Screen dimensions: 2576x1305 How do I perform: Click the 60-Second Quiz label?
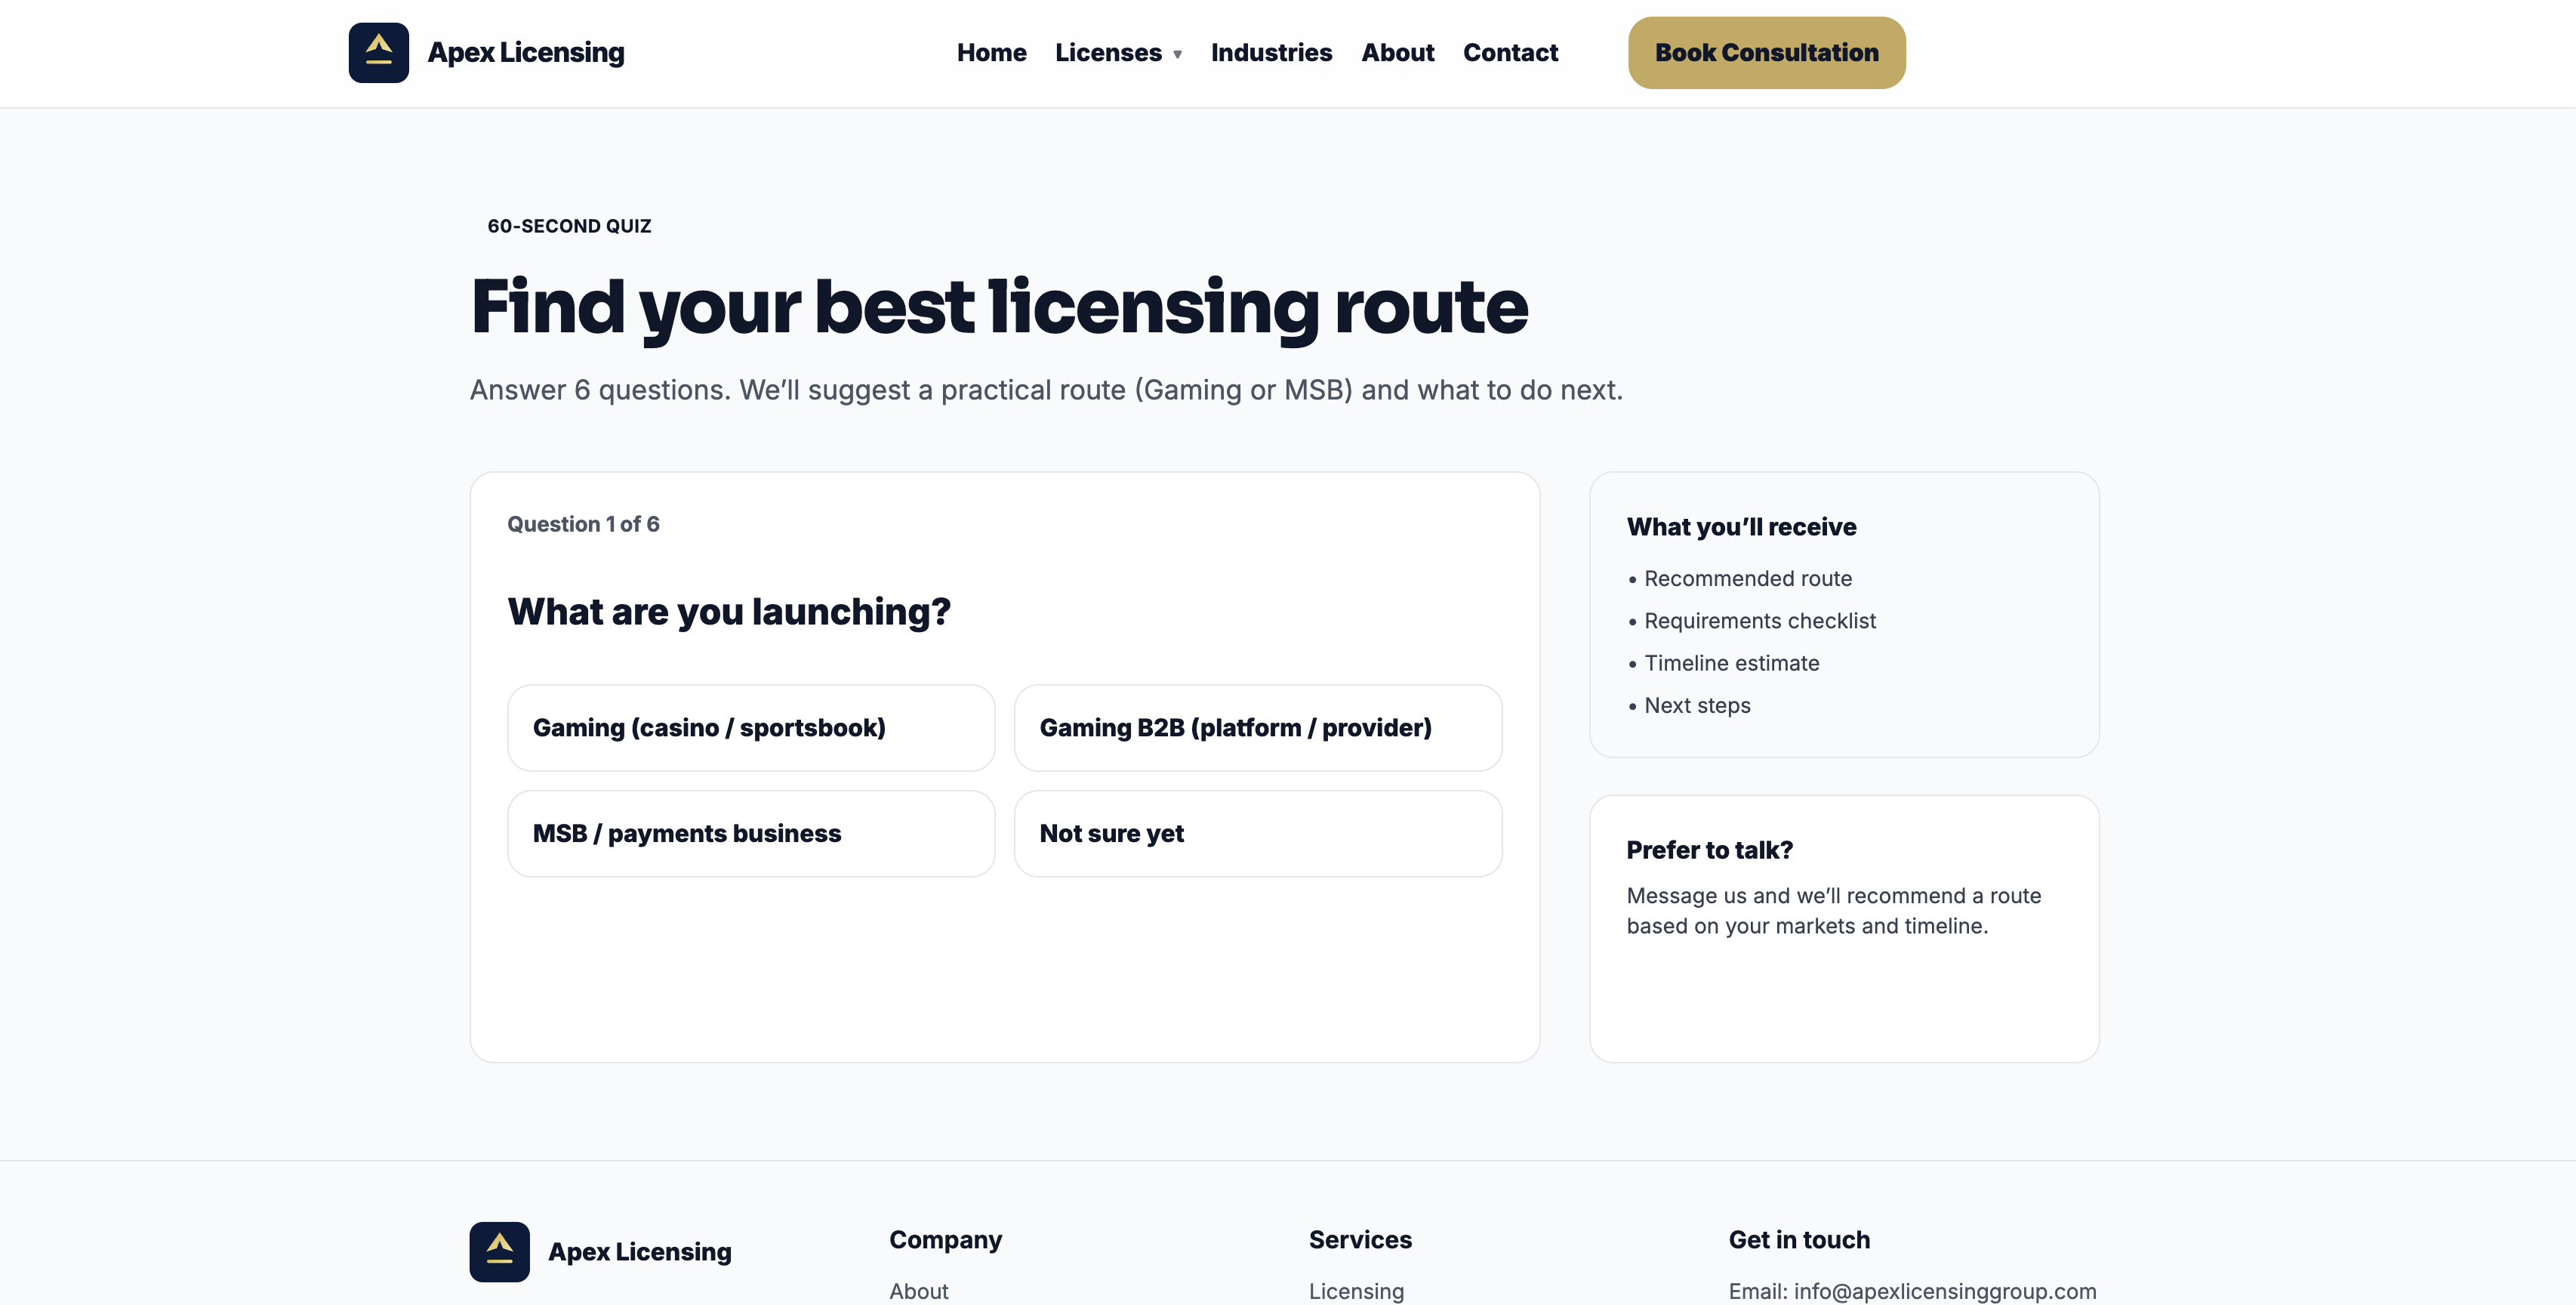569,226
